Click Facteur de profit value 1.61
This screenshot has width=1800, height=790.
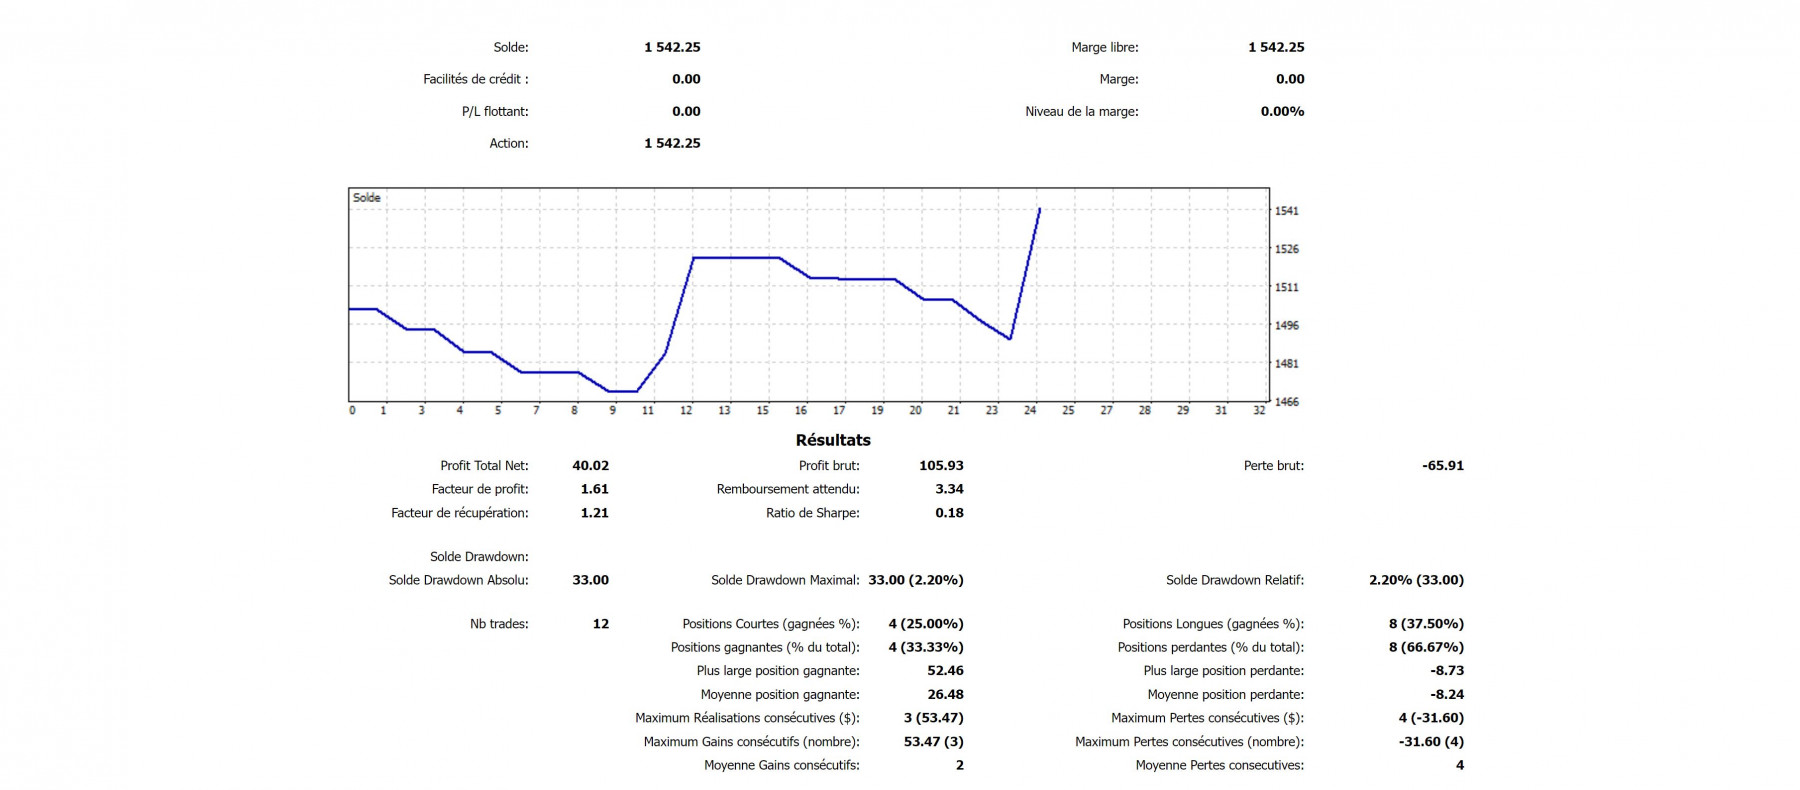tap(594, 489)
